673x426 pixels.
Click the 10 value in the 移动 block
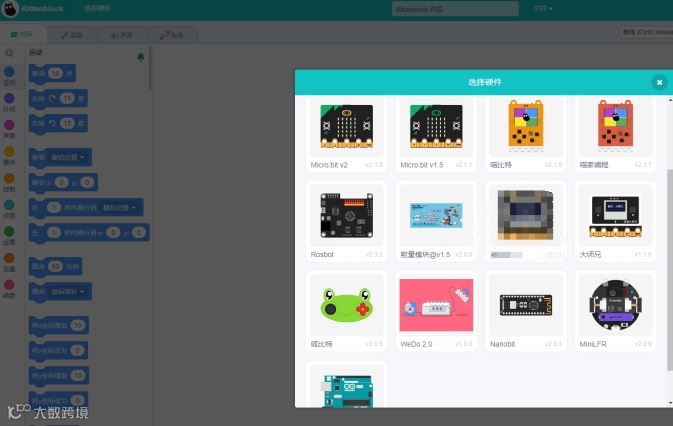(x=55, y=73)
